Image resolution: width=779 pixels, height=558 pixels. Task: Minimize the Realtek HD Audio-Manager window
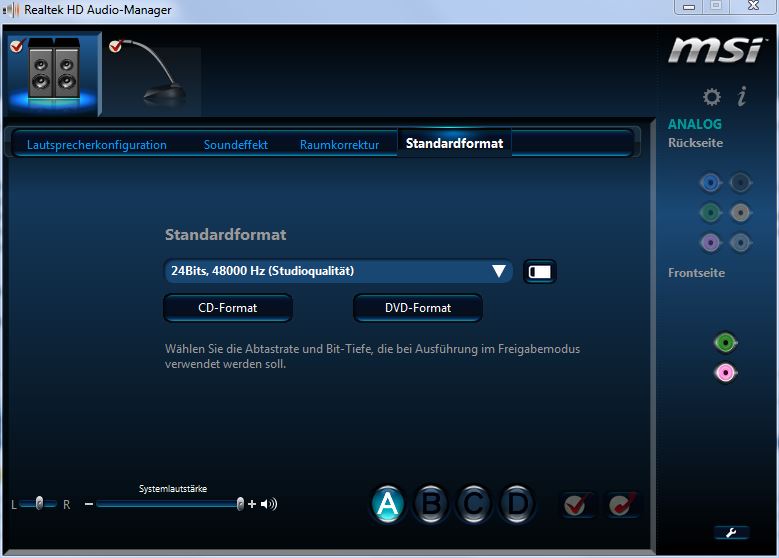689,6
